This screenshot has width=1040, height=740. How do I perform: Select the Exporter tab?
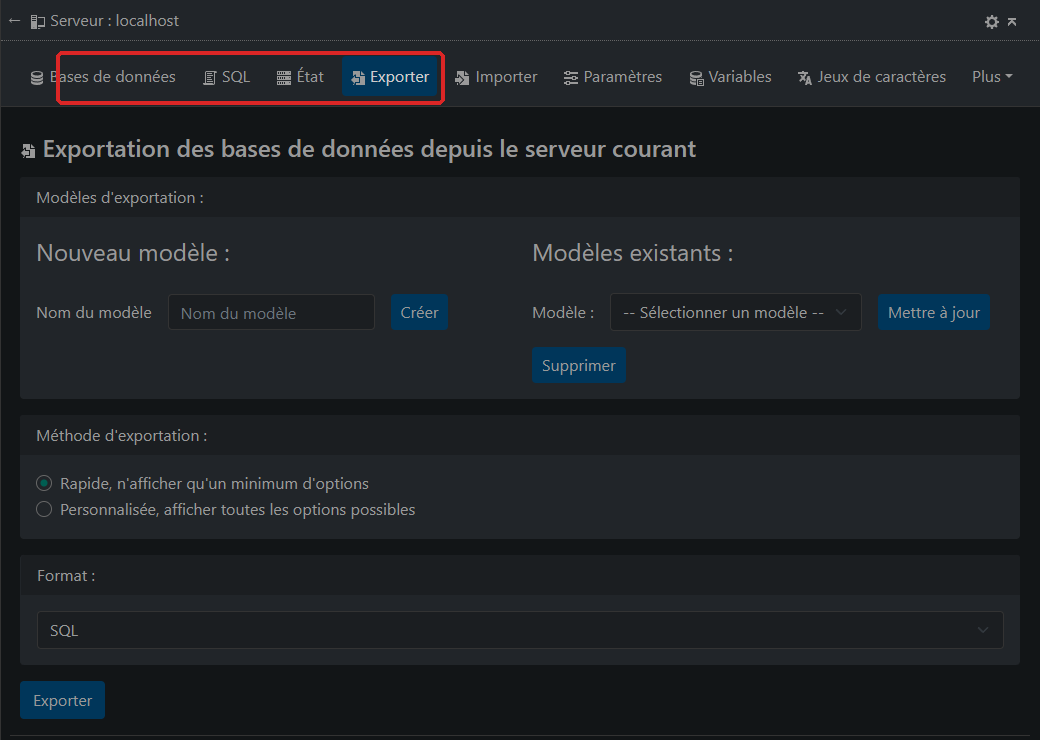click(x=390, y=77)
